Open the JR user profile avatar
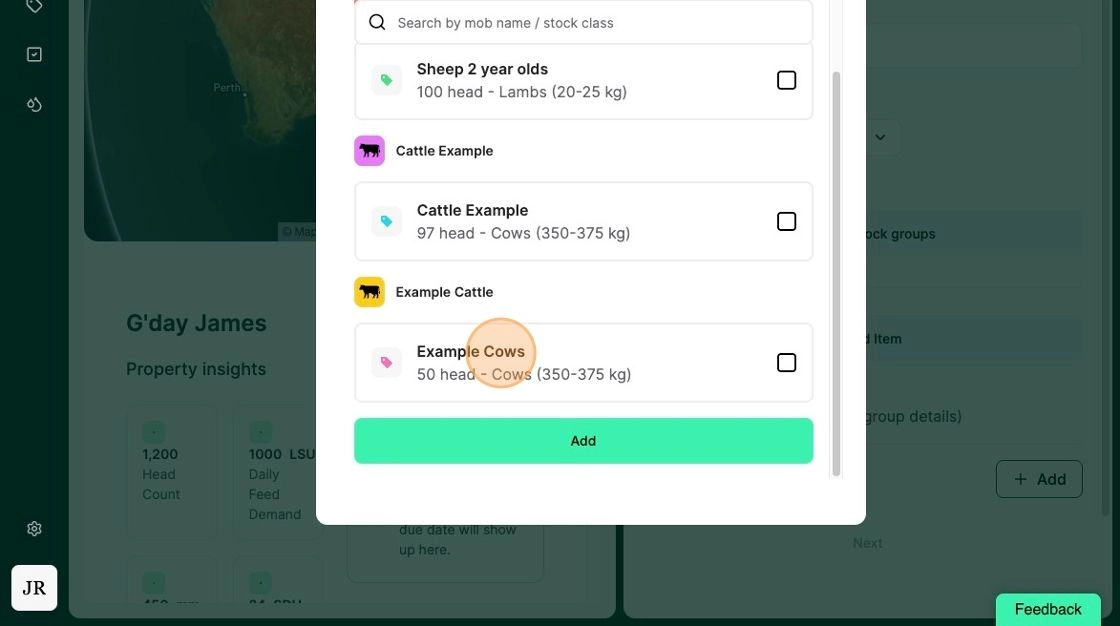The image size is (1120, 626). tap(34, 588)
